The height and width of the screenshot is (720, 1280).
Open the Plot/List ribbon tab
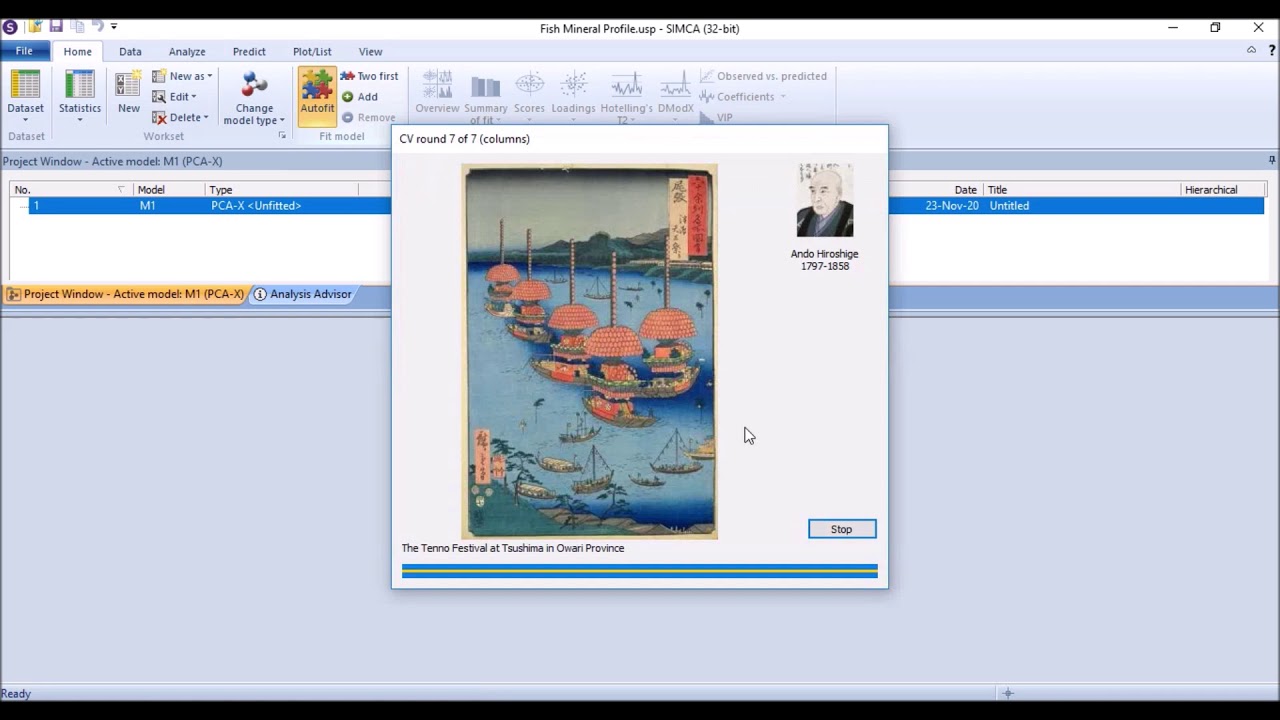pyautogui.click(x=312, y=51)
